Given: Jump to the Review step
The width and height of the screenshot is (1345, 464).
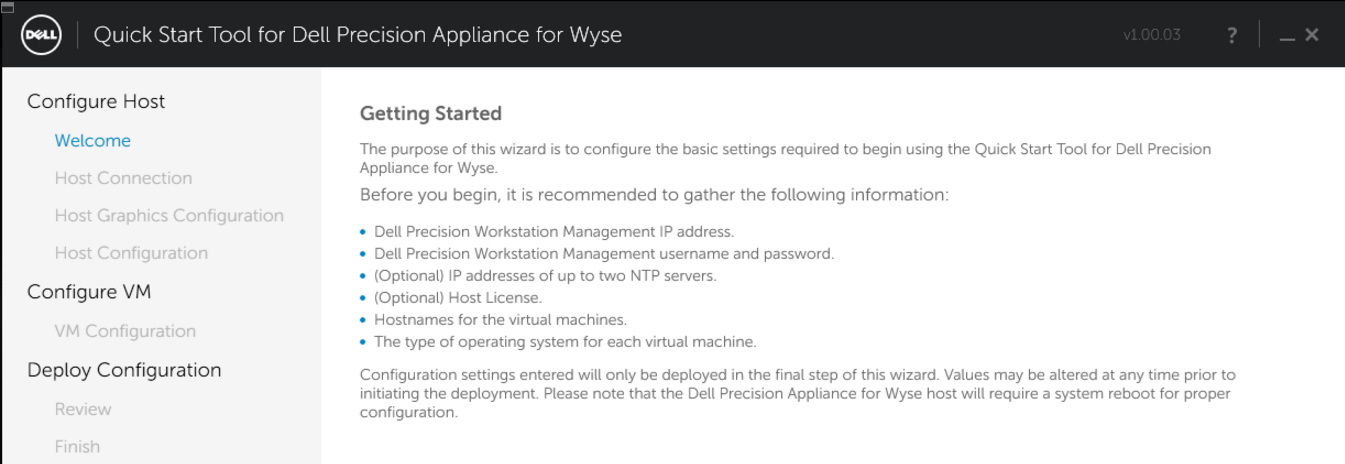Looking at the screenshot, I should tap(83, 409).
